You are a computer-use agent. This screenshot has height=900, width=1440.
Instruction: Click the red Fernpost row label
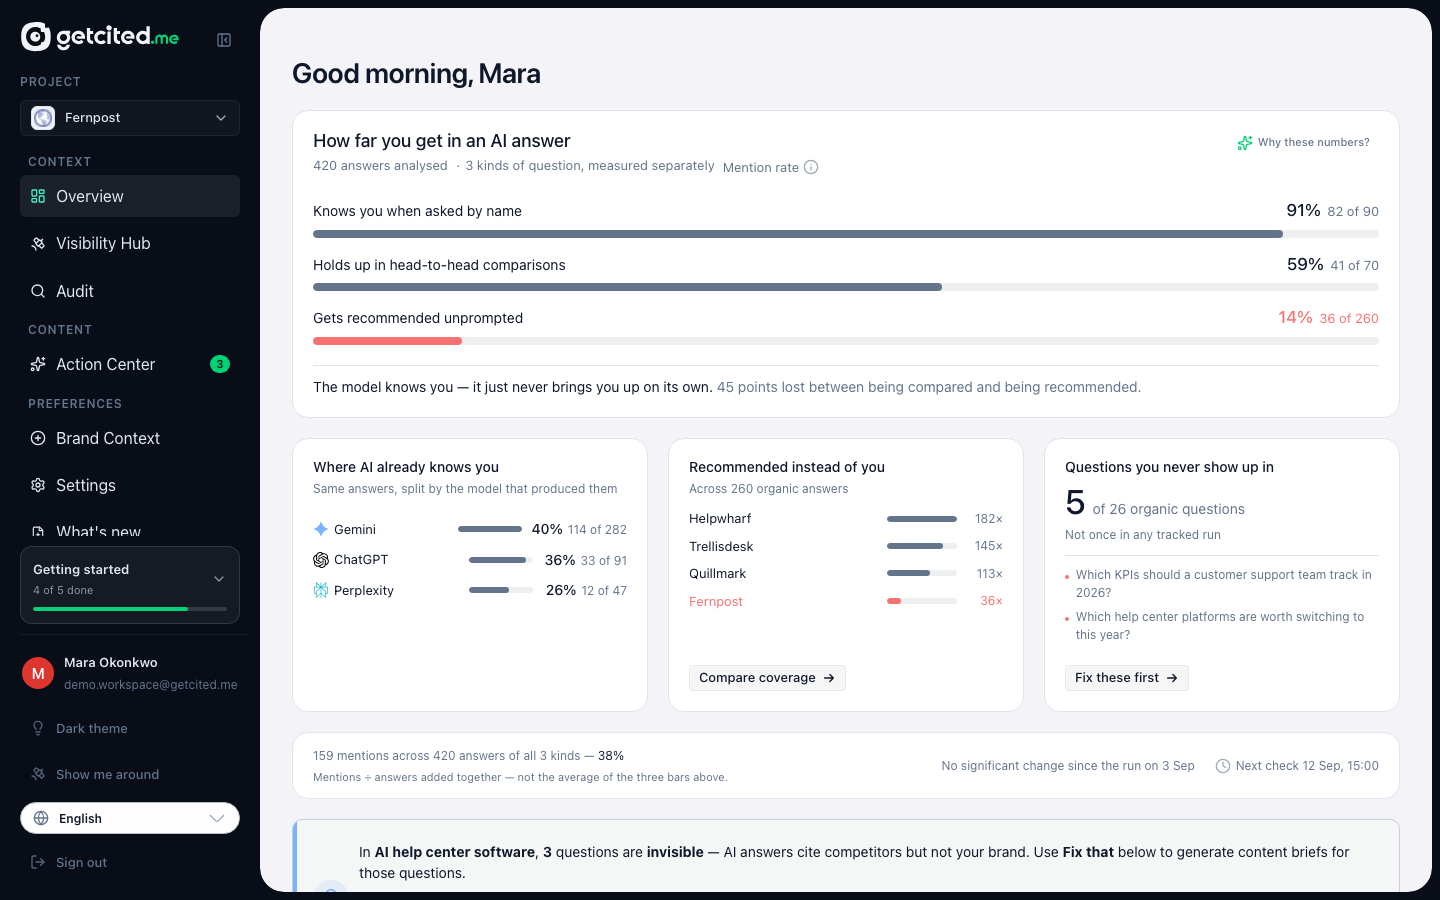716,602
